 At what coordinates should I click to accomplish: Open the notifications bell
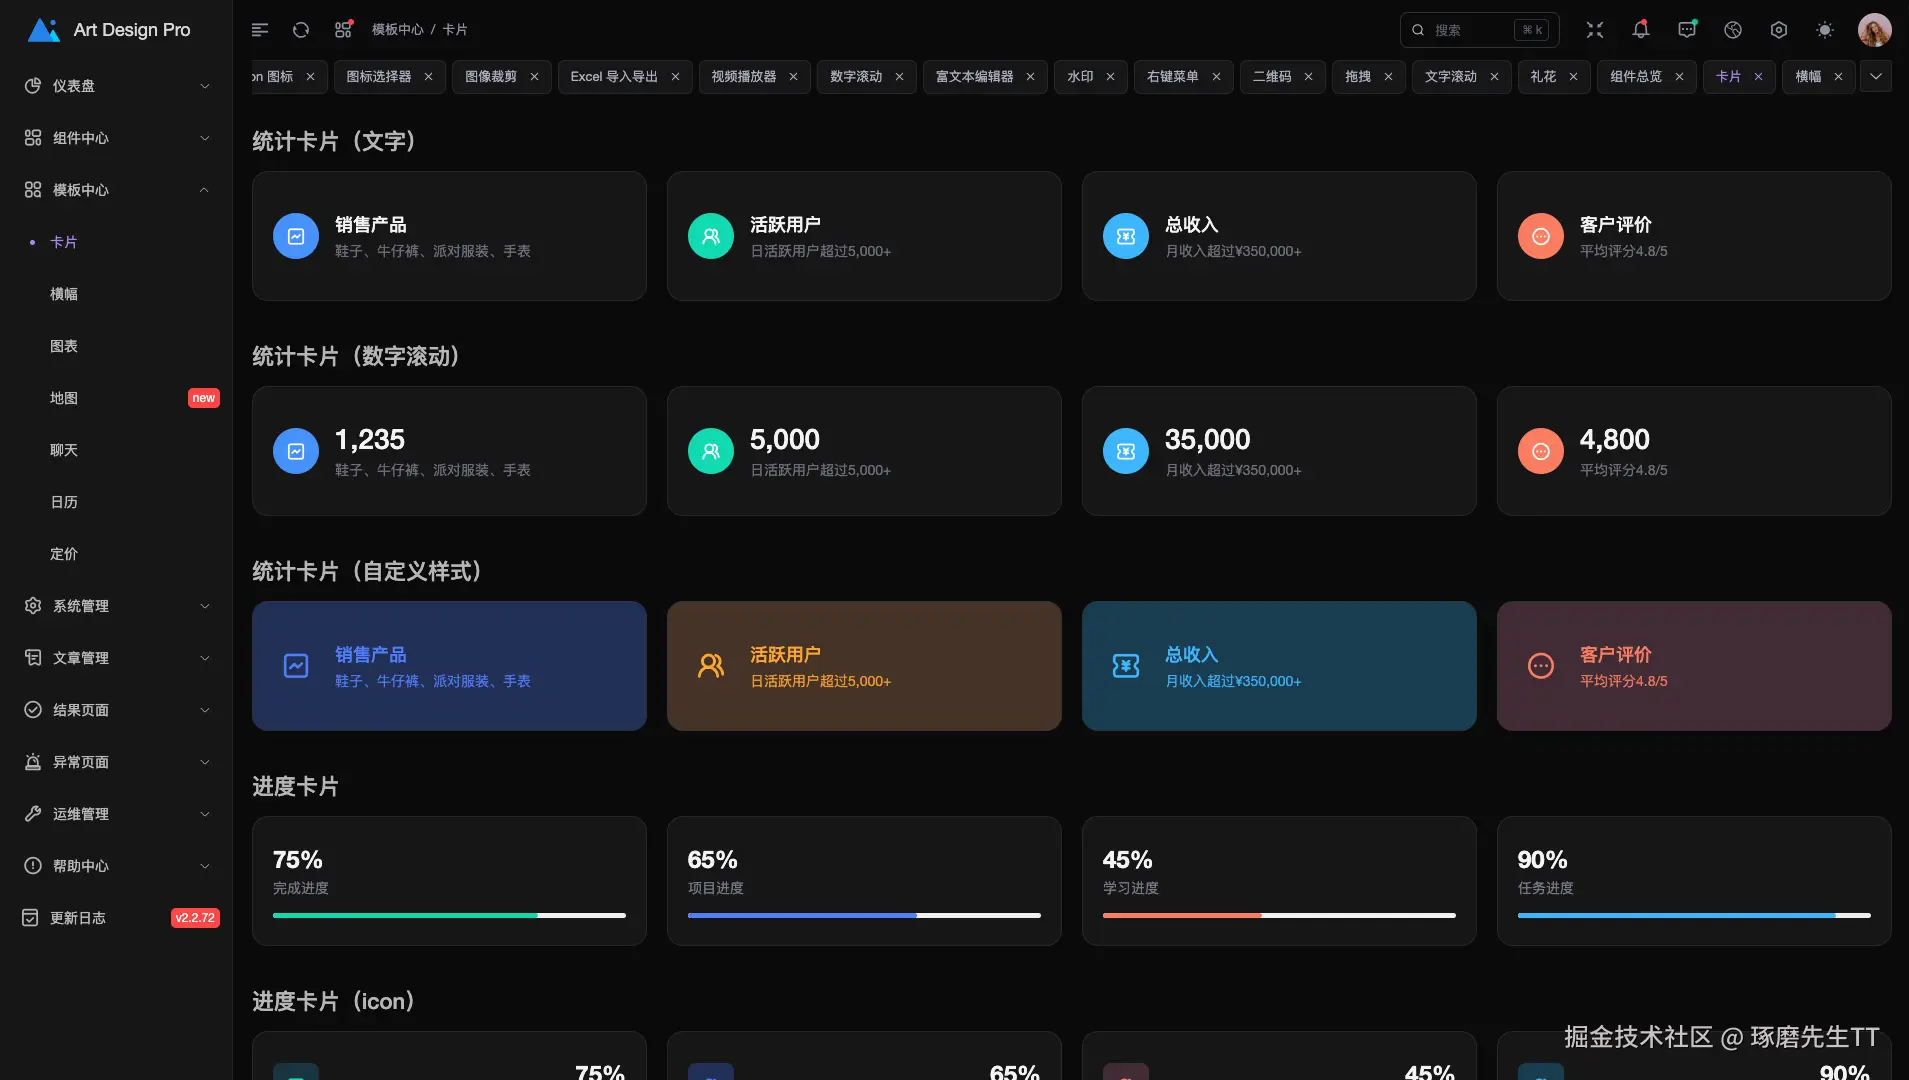1641,30
